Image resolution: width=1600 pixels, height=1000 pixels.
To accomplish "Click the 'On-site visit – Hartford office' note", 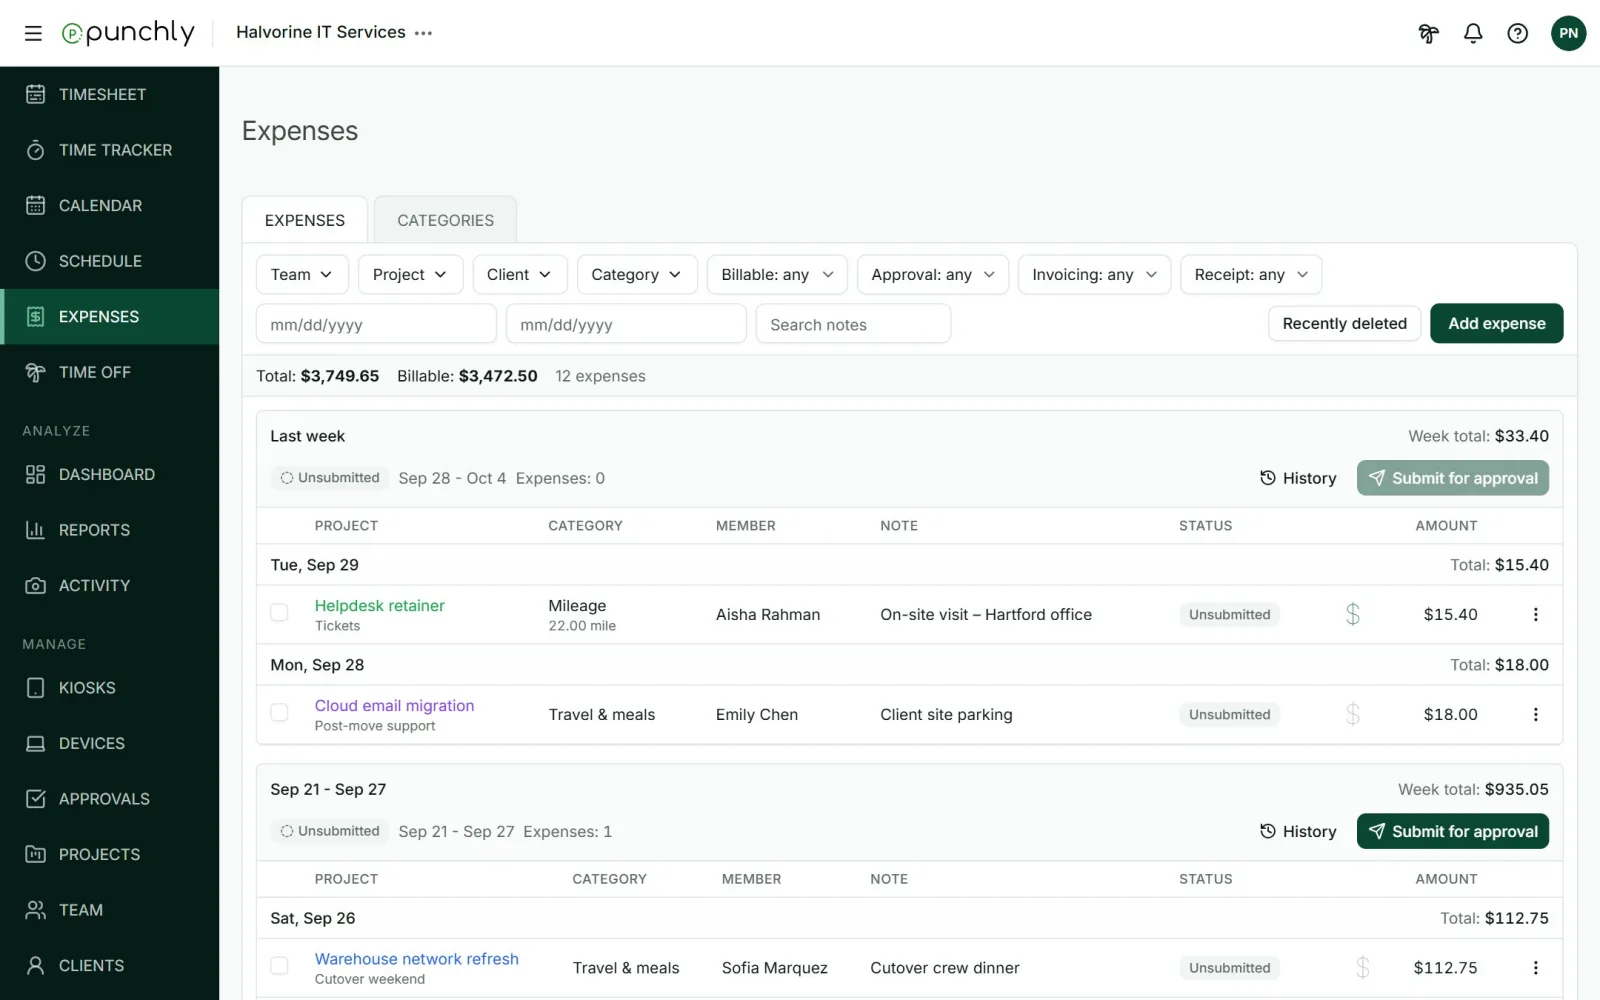I will coord(986,614).
